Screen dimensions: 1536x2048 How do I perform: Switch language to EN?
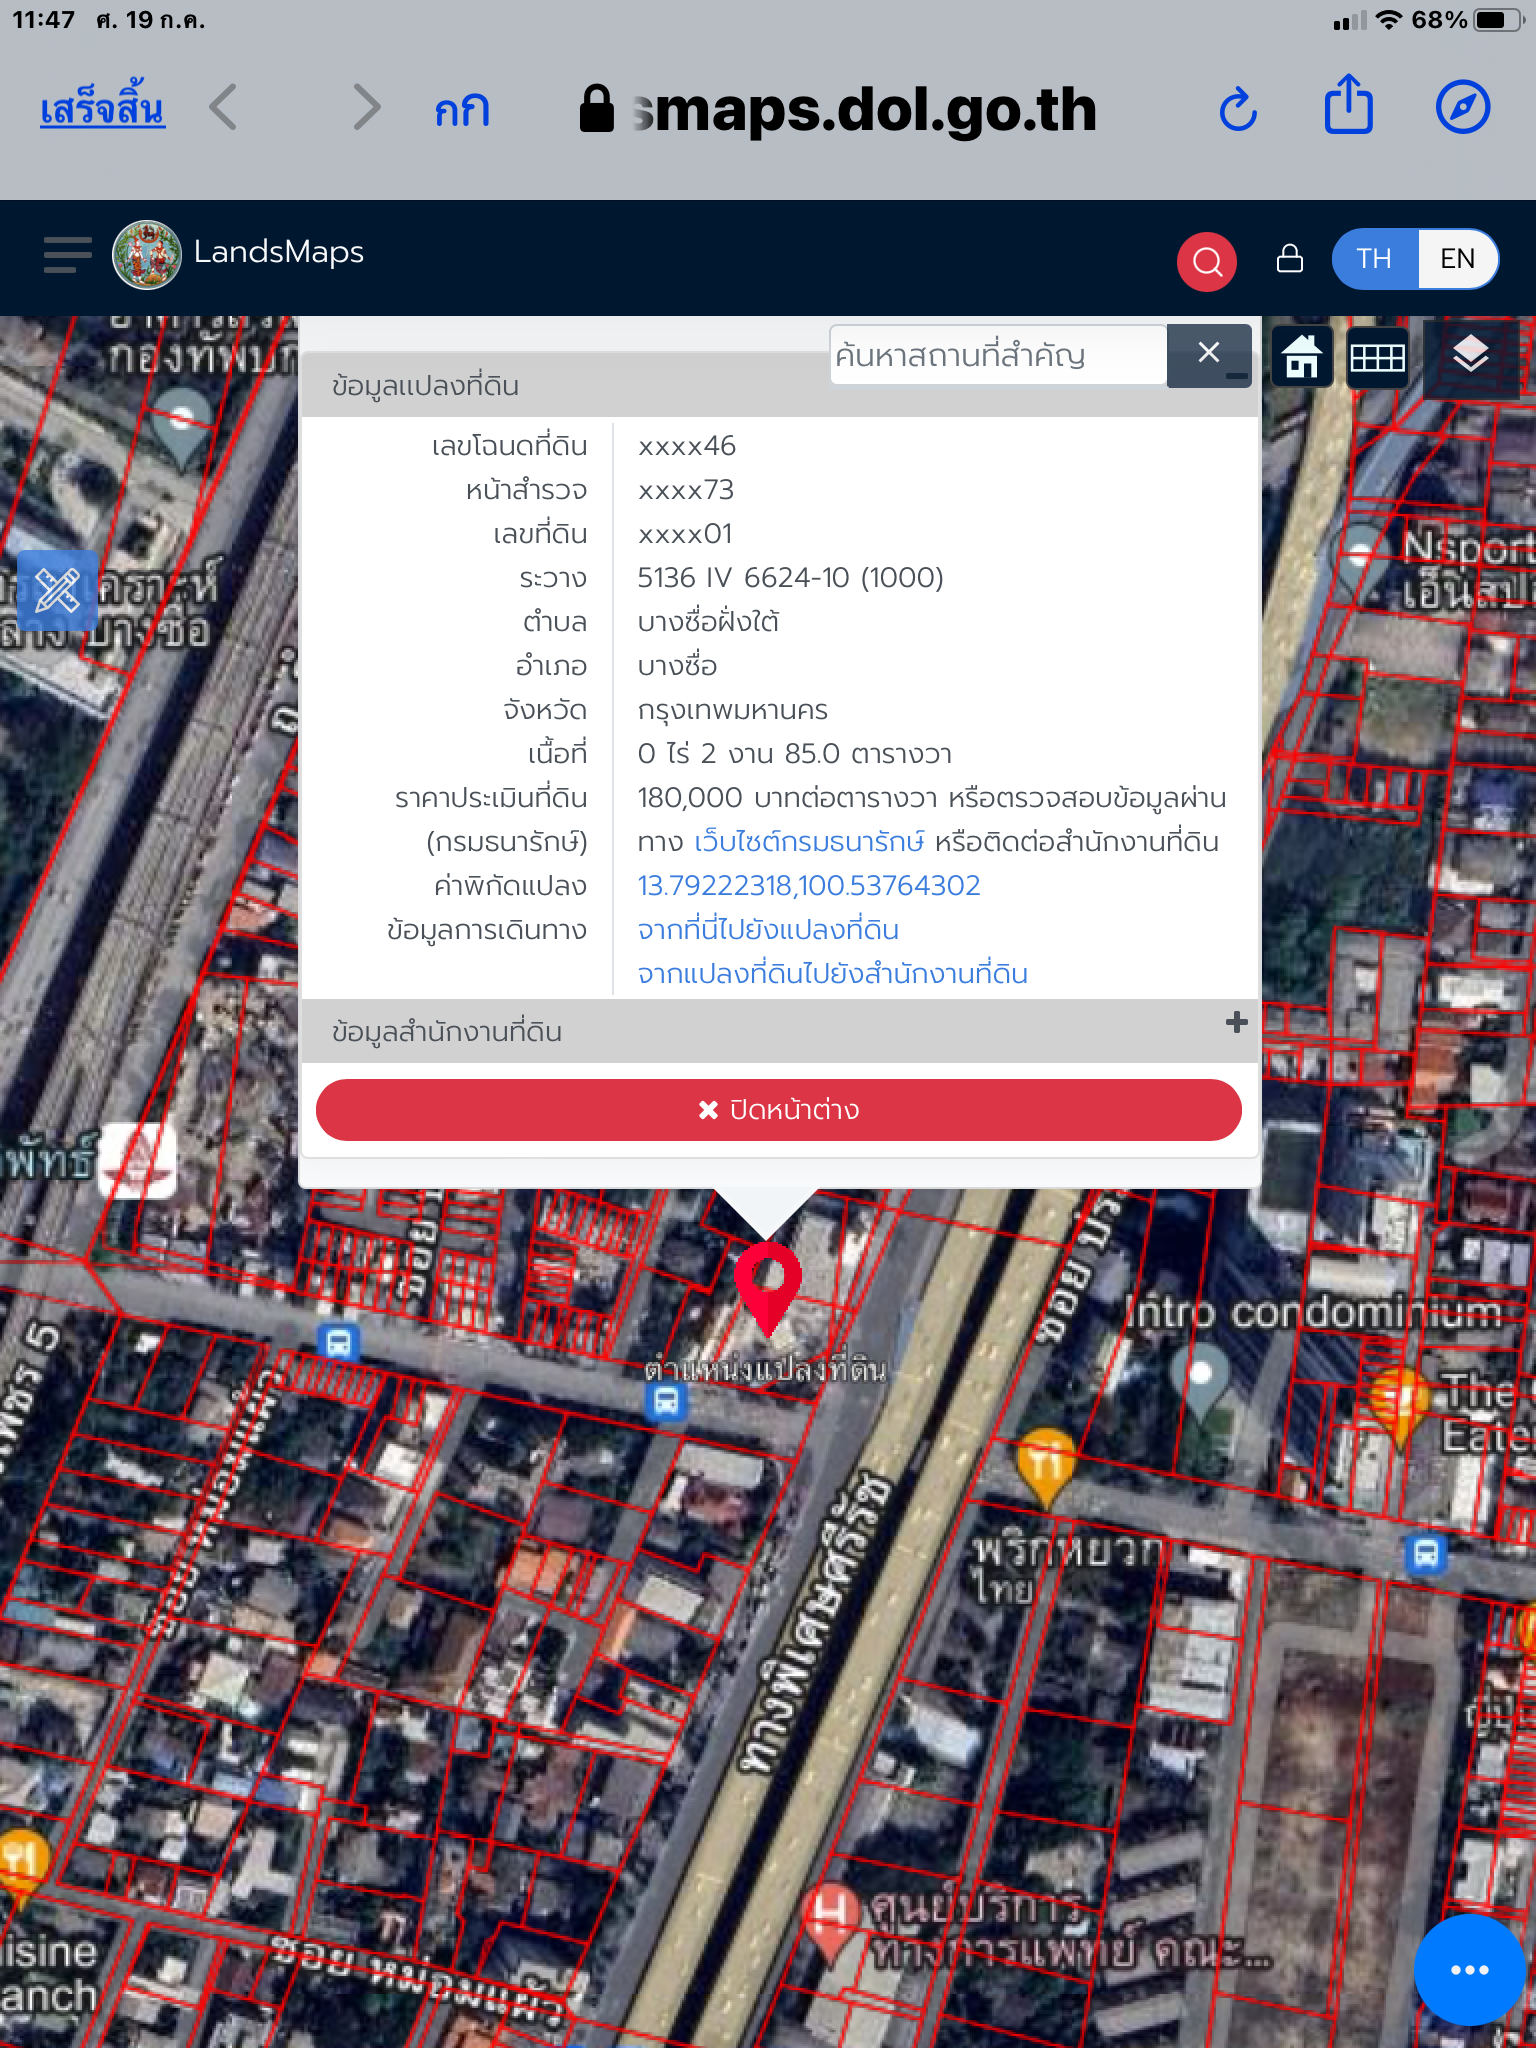[1456, 259]
